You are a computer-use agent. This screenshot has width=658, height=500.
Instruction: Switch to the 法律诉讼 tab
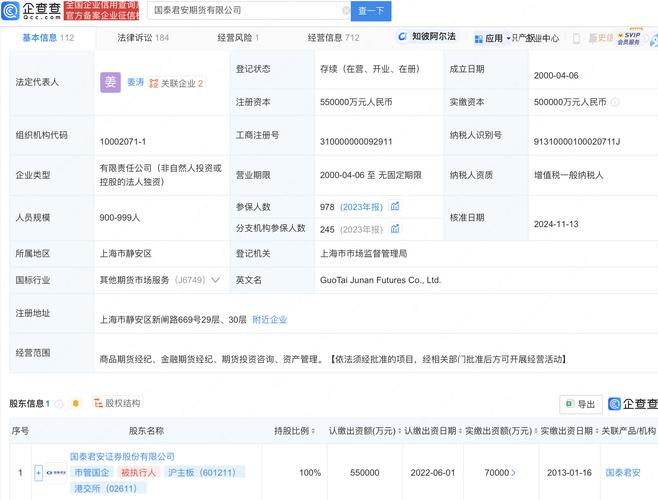point(143,38)
